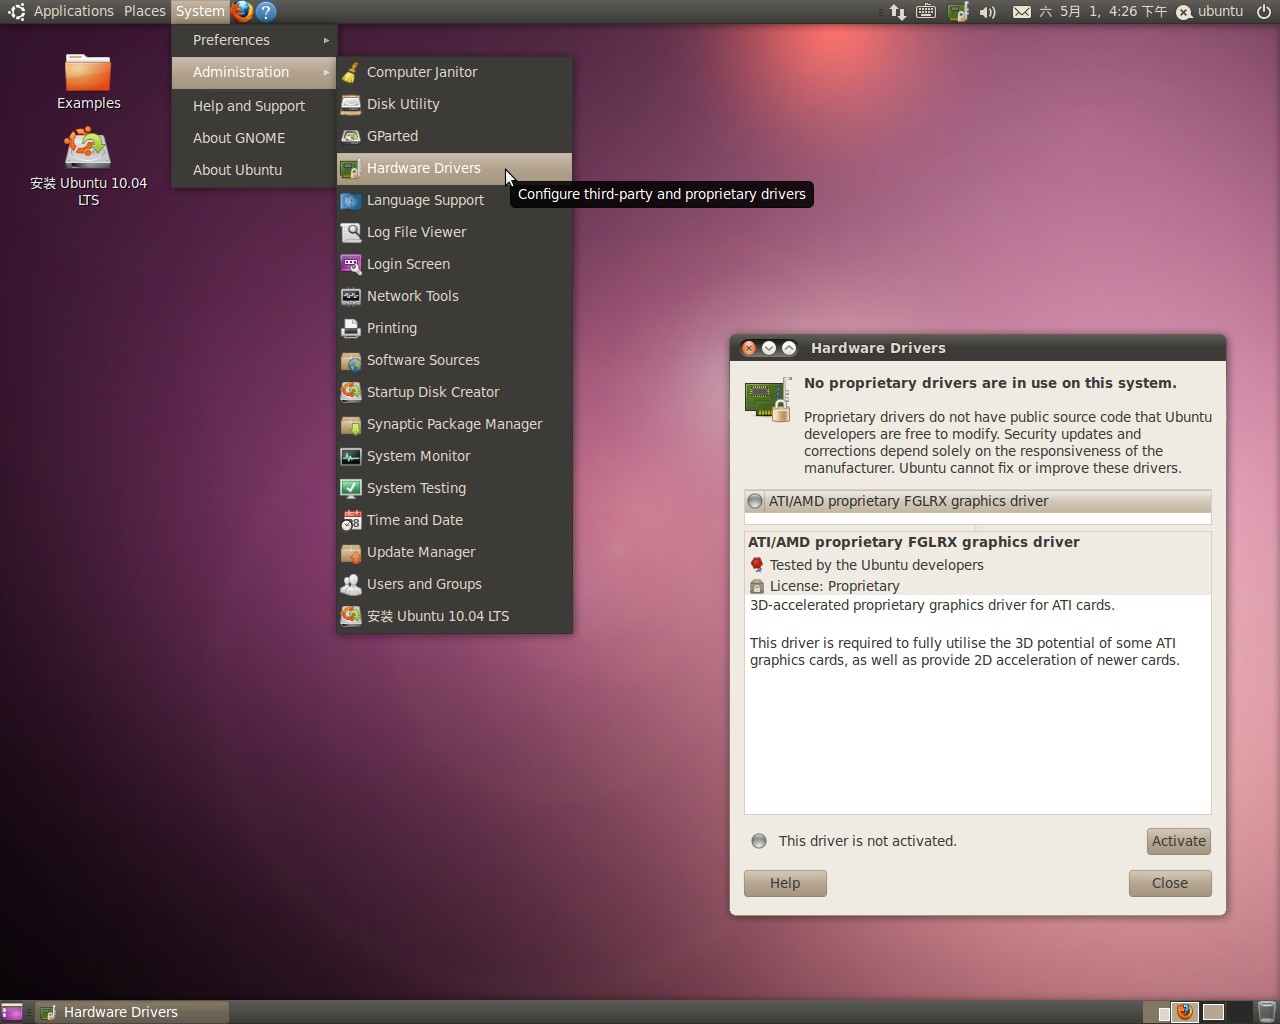
Task: Click the Printing printer icon
Action: [x=350, y=328]
